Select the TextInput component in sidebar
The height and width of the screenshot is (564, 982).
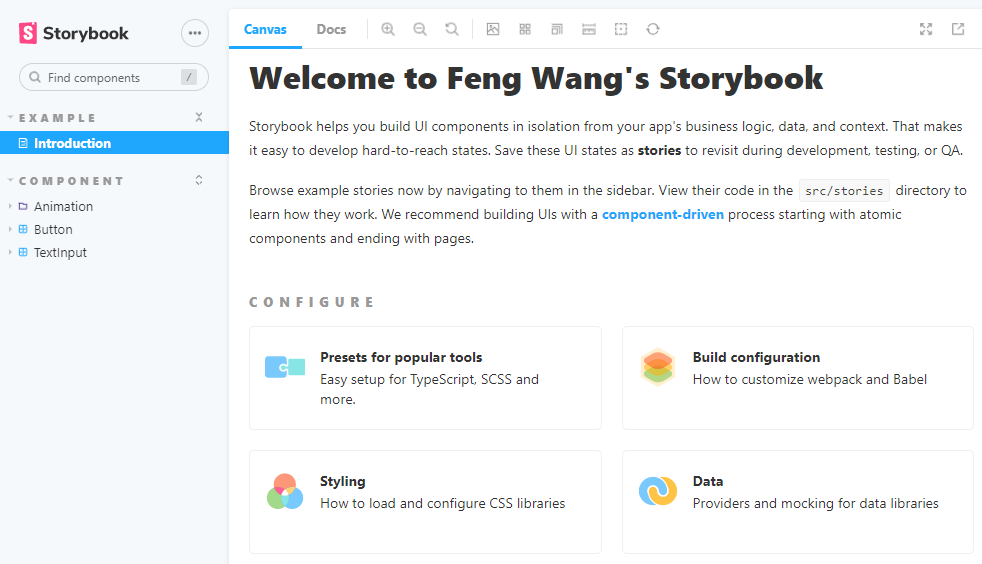60,252
